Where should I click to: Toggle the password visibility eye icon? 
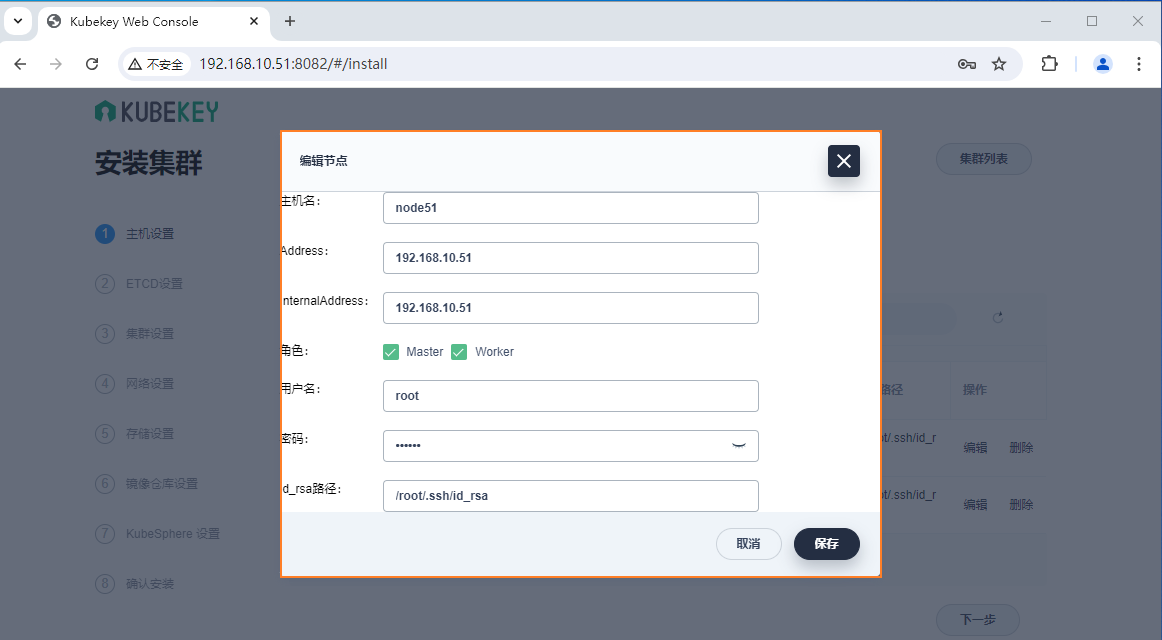pyautogui.click(x=739, y=445)
